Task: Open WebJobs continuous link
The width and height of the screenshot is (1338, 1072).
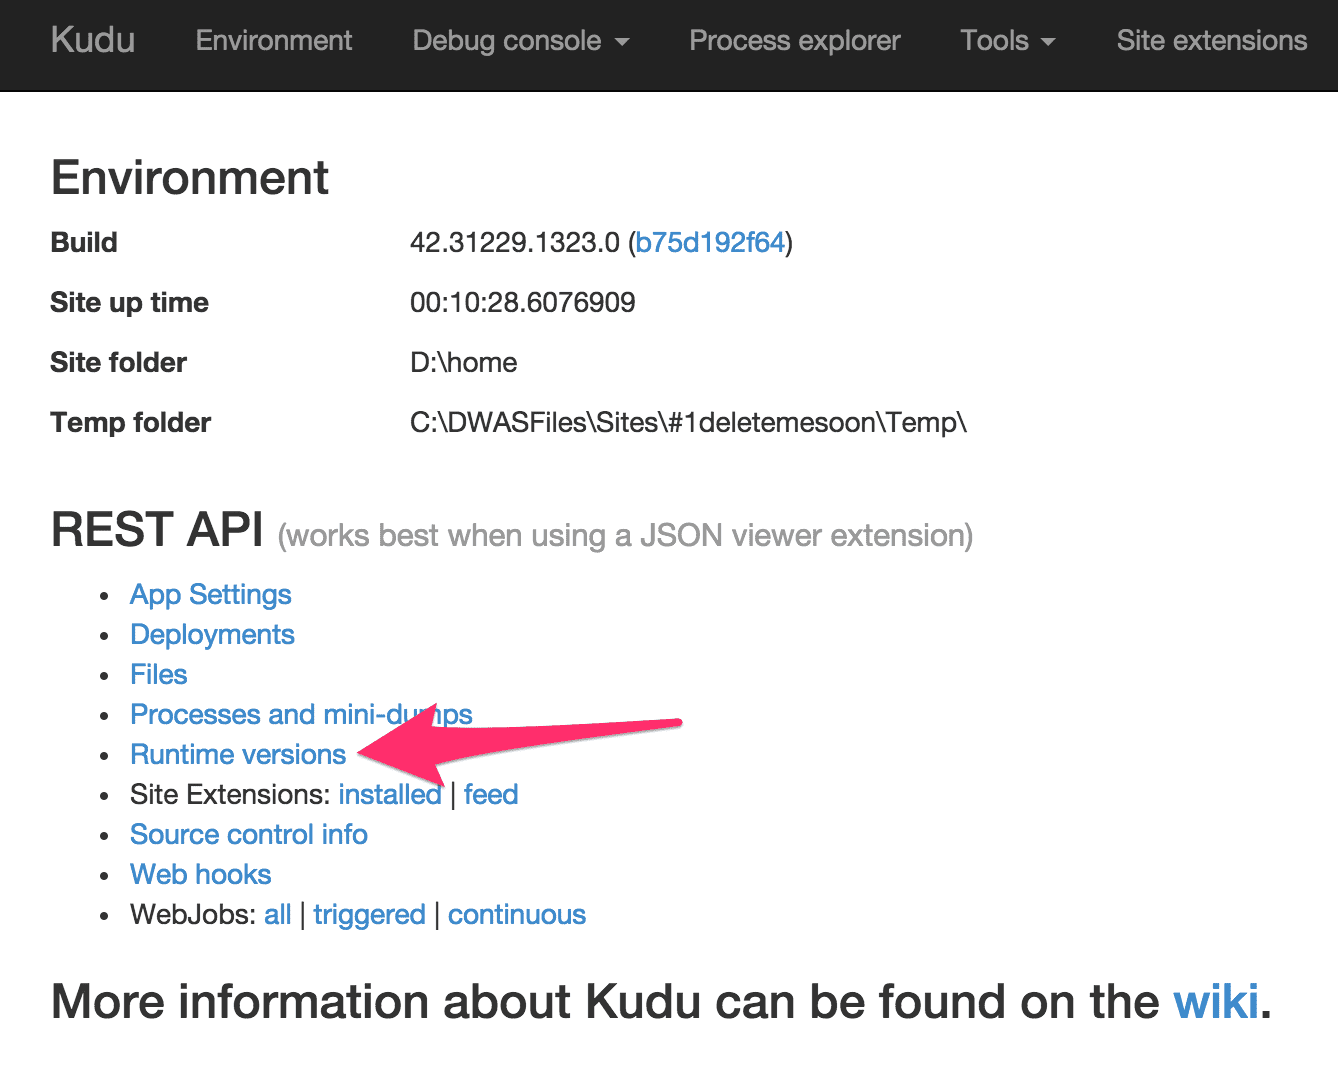Action: [x=517, y=915]
